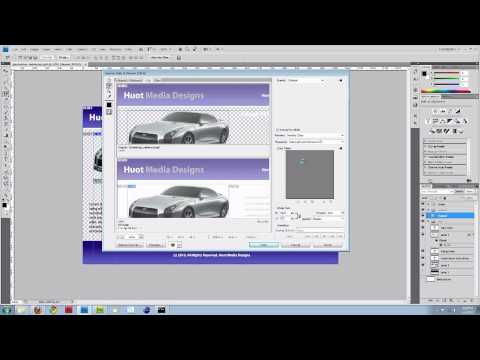
Task: Select the Move tool in Photoshop toolbox
Action: 5,71
